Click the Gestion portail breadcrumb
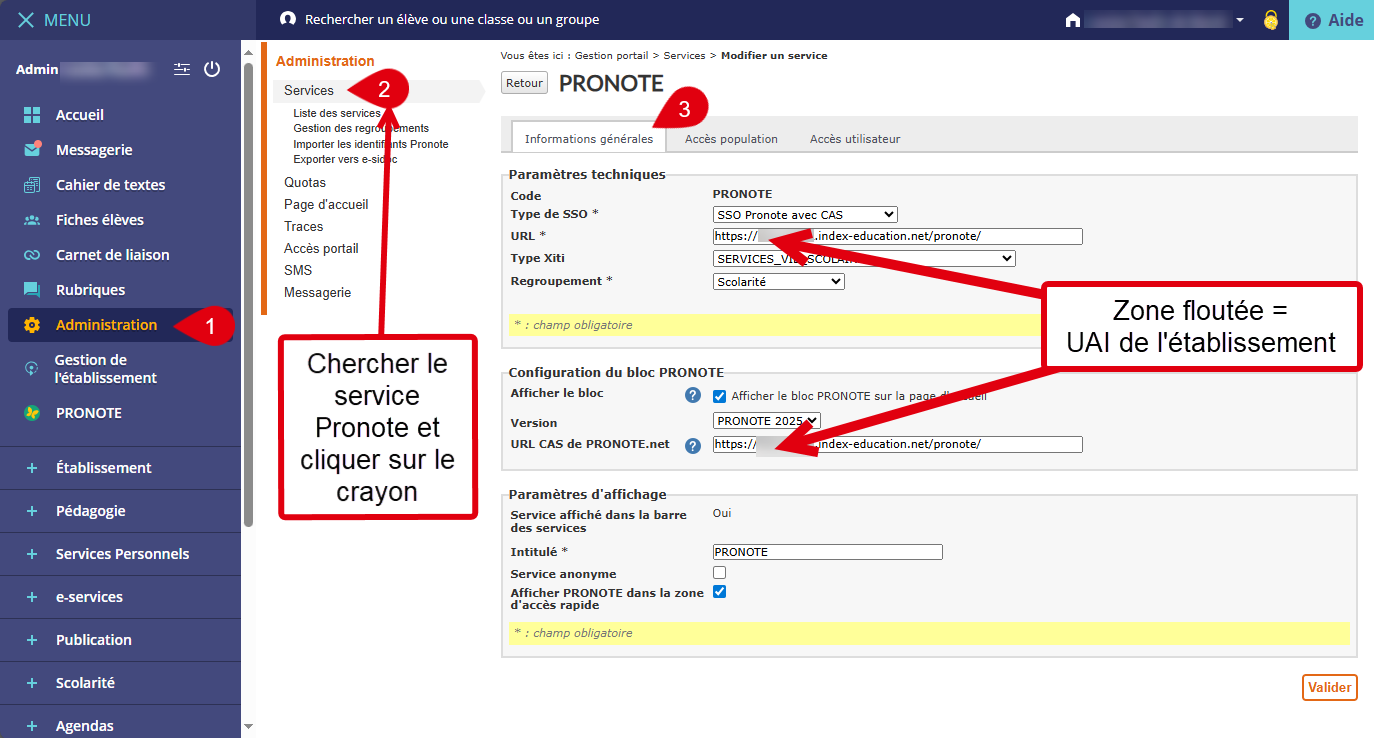 click(x=611, y=56)
